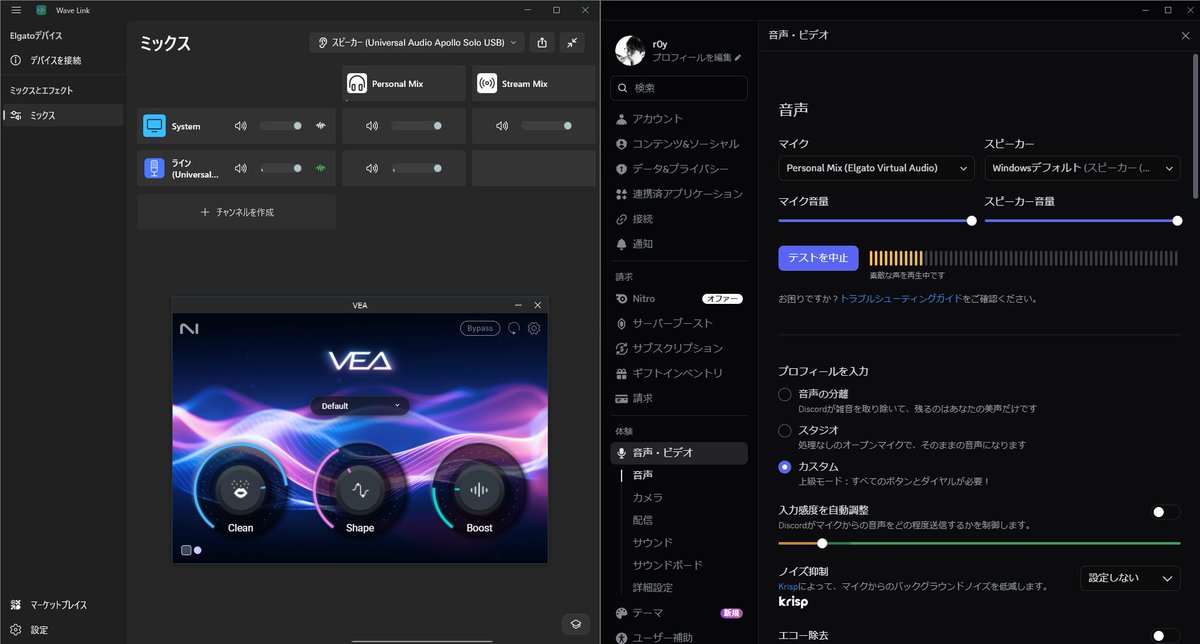The width and height of the screenshot is (1200, 644).
Task: Click the collapse view arrows icon in Wave Link
Action: point(572,42)
